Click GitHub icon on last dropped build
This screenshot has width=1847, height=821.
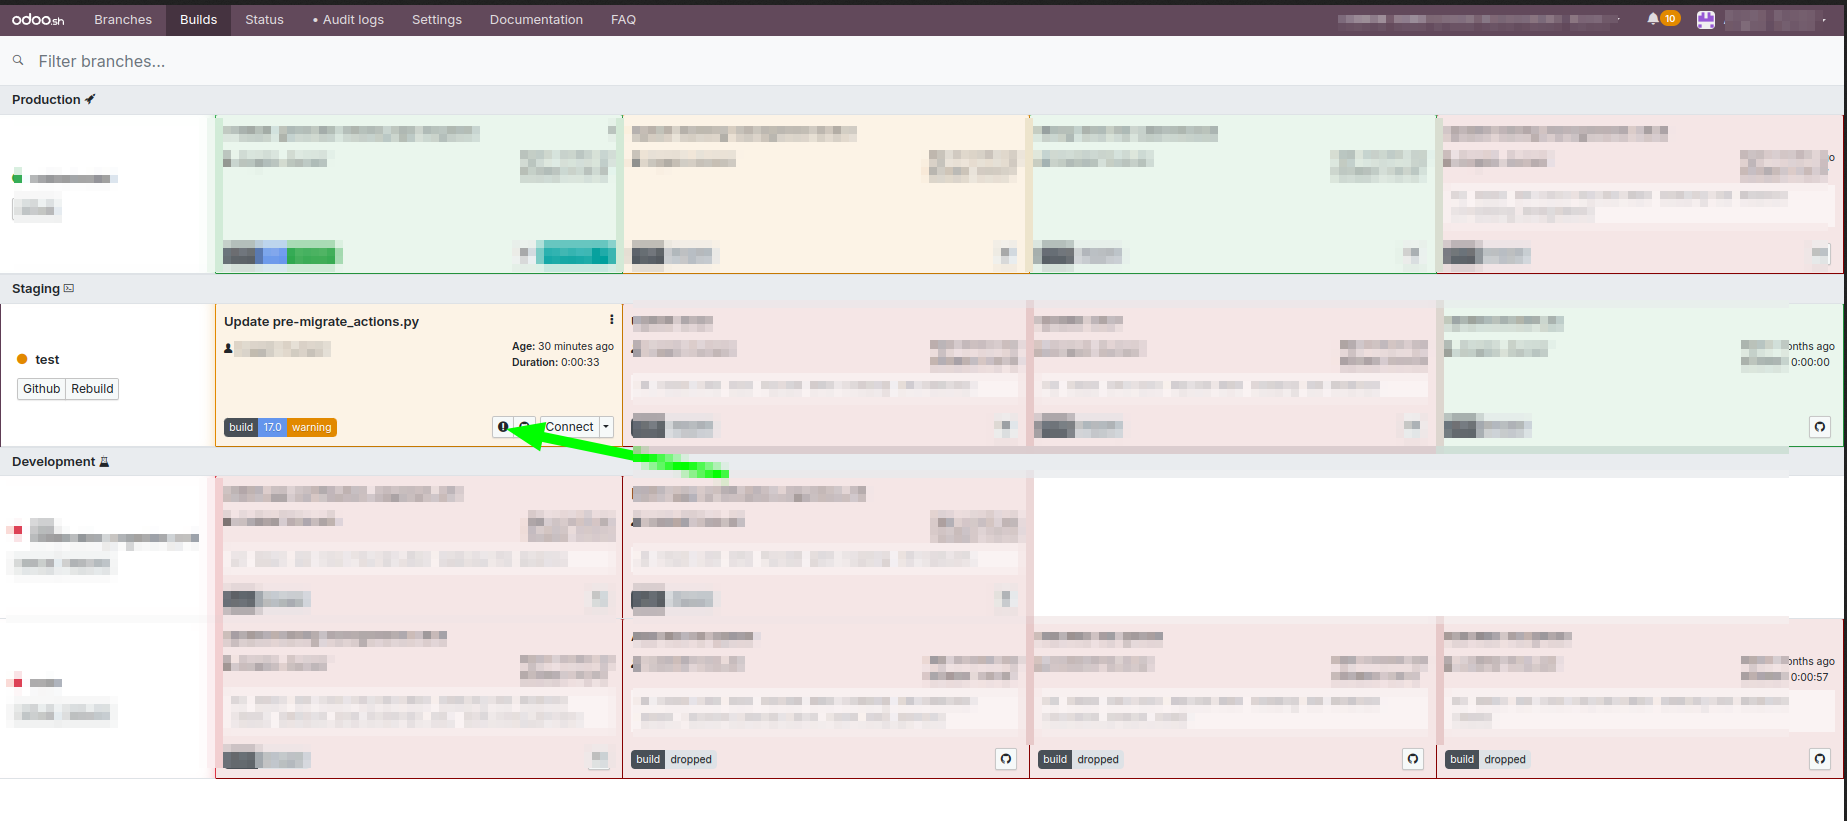(x=1819, y=759)
